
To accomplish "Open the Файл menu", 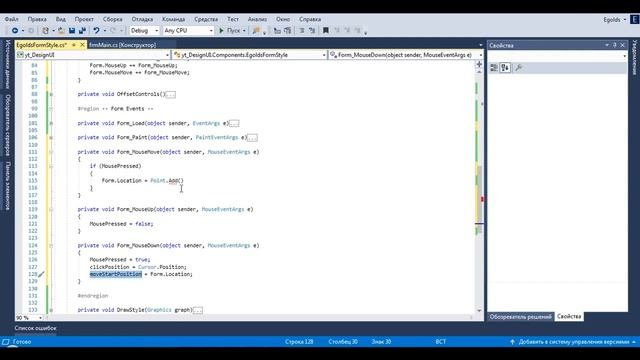I will (x=11, y=19).
